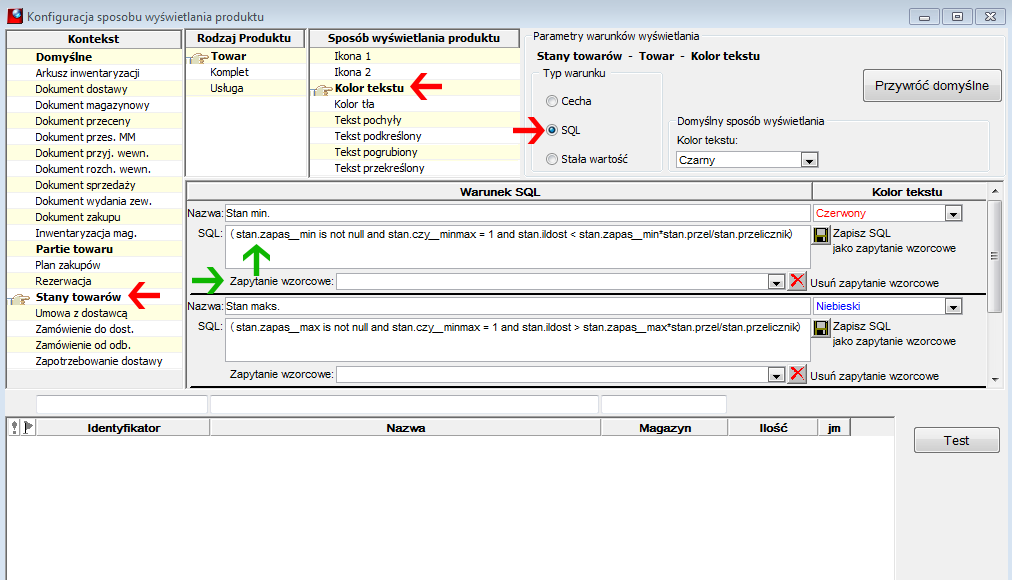This screenshot has width=1012, height=580.
Task: Click the Test button
Action: point(956,441)
